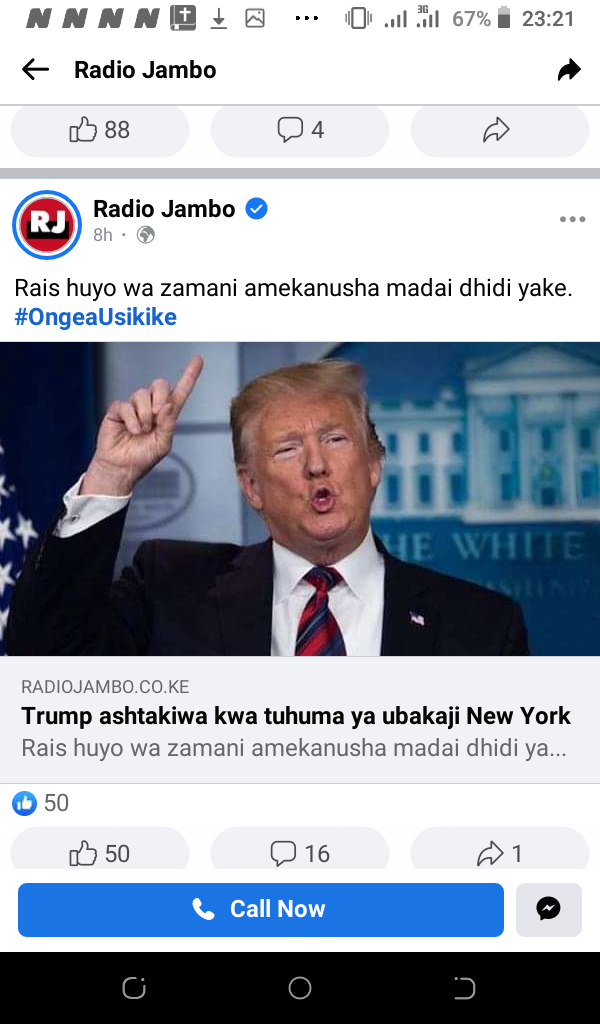
Task: Open comments on post with 4 comments
Action: point(300,130)
